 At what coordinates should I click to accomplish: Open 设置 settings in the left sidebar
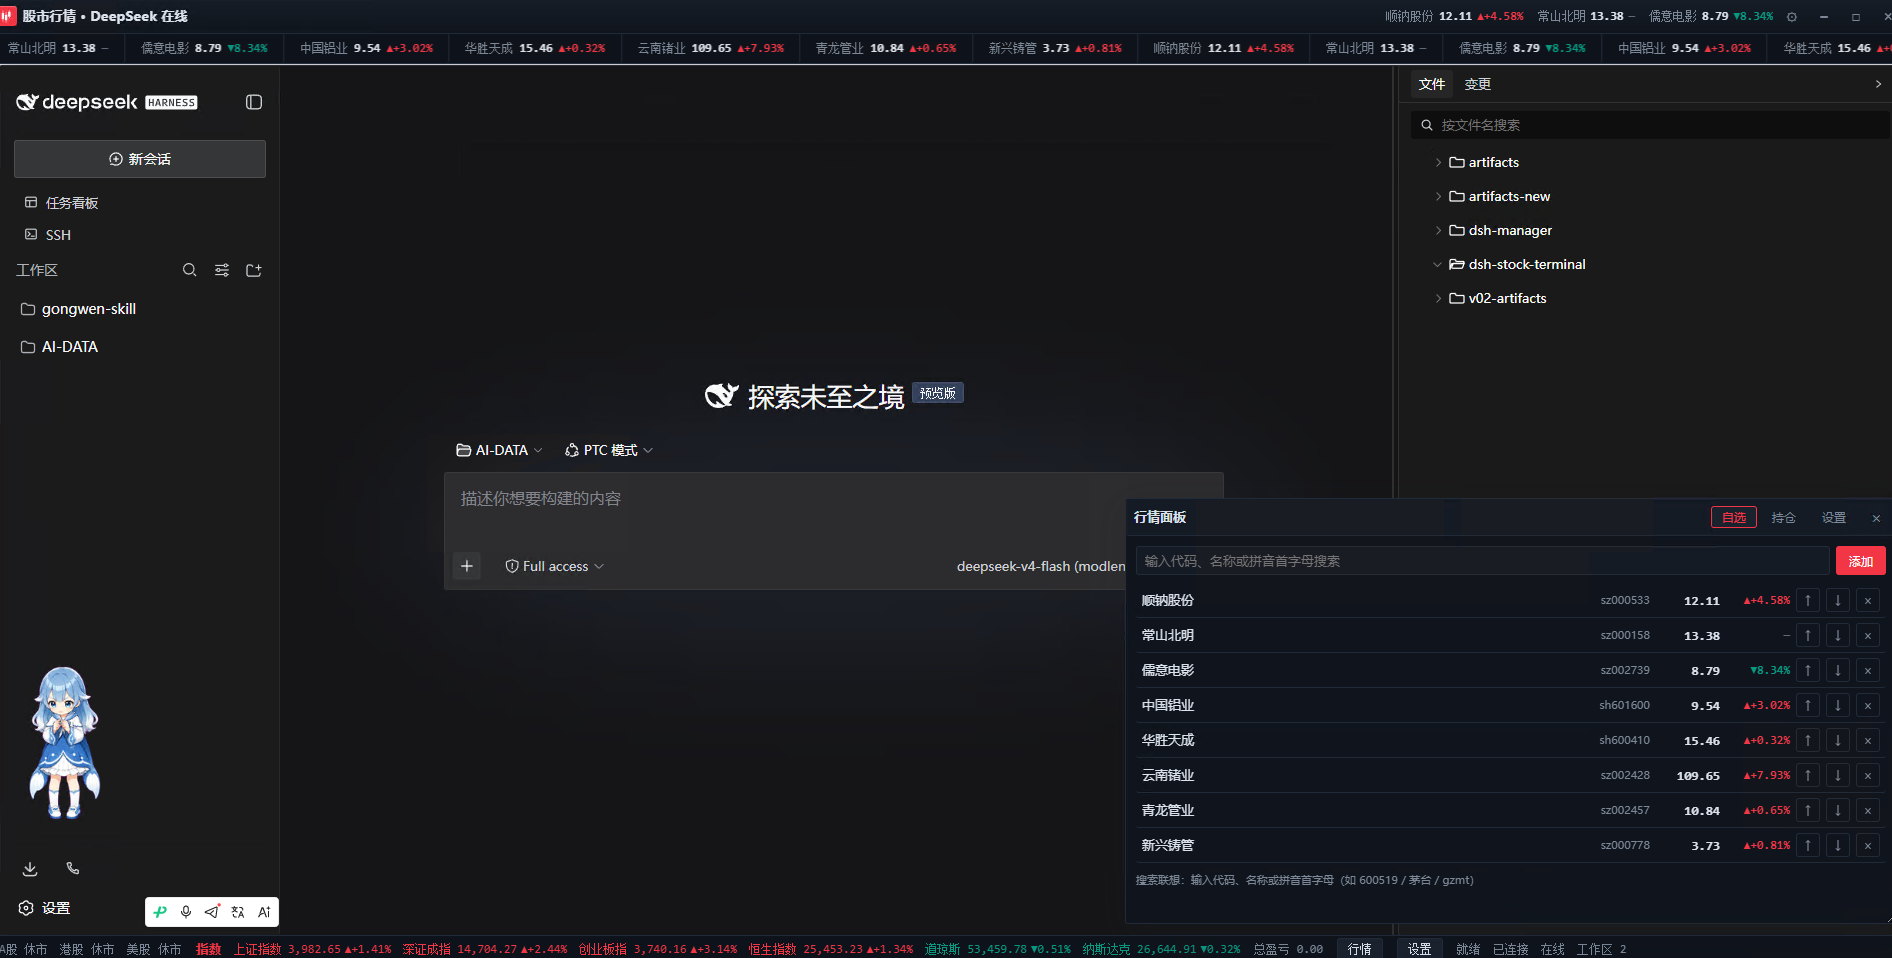[x=45, y=908]
